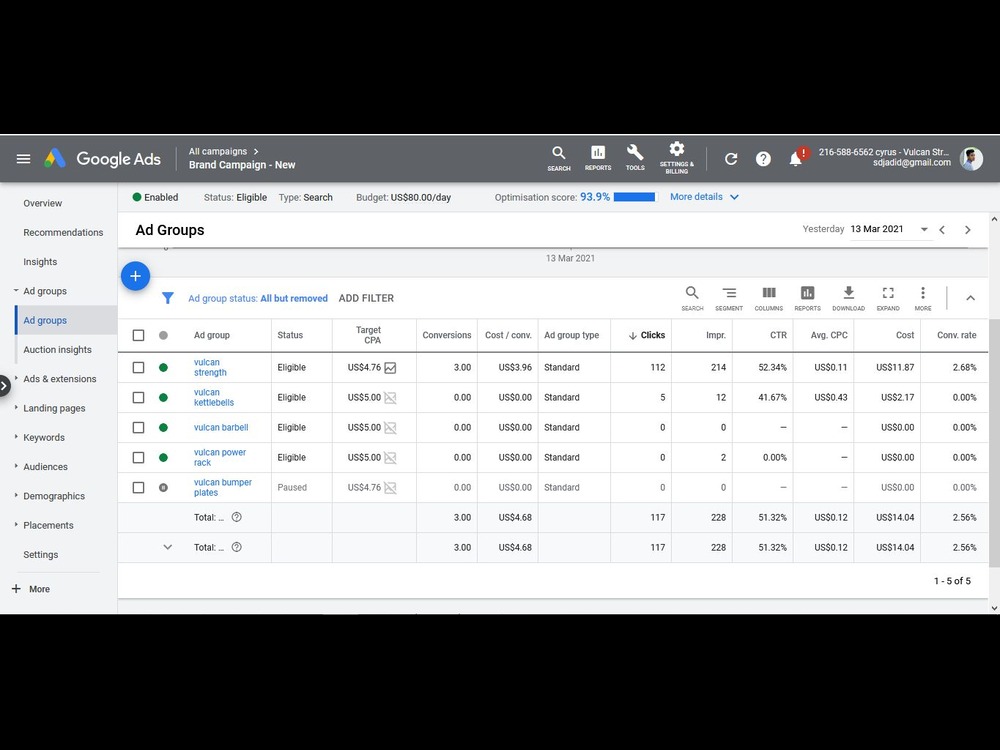Tick the vulcan strength row checkbox
The image size is (1000, 750).
138,368
